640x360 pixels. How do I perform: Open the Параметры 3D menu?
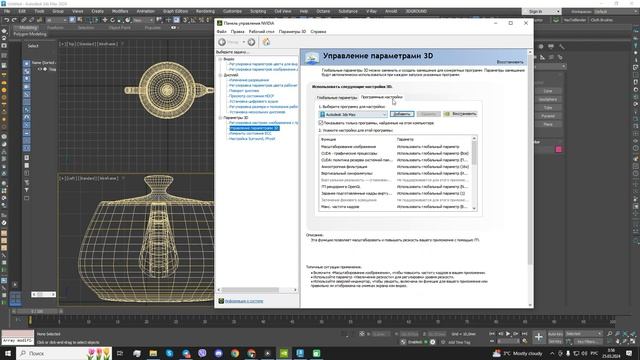pos(292,31)
